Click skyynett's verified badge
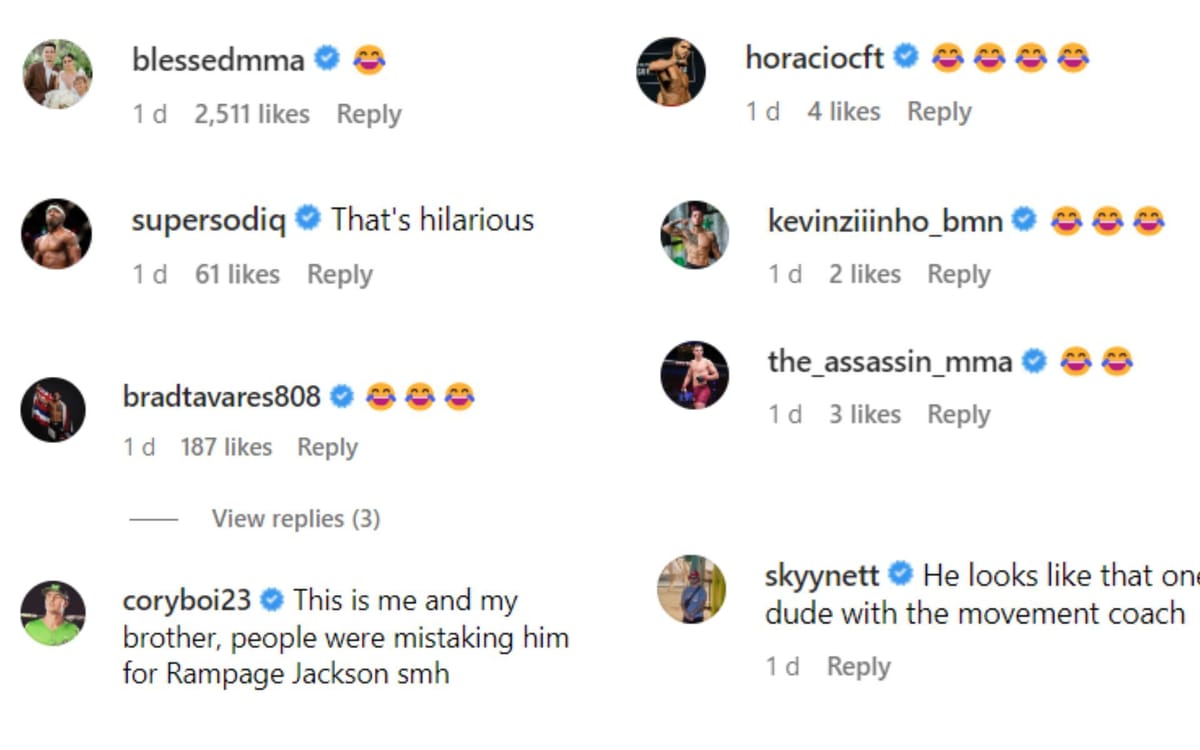Viewport: 1200px width, 750px height. pos(899,575)
